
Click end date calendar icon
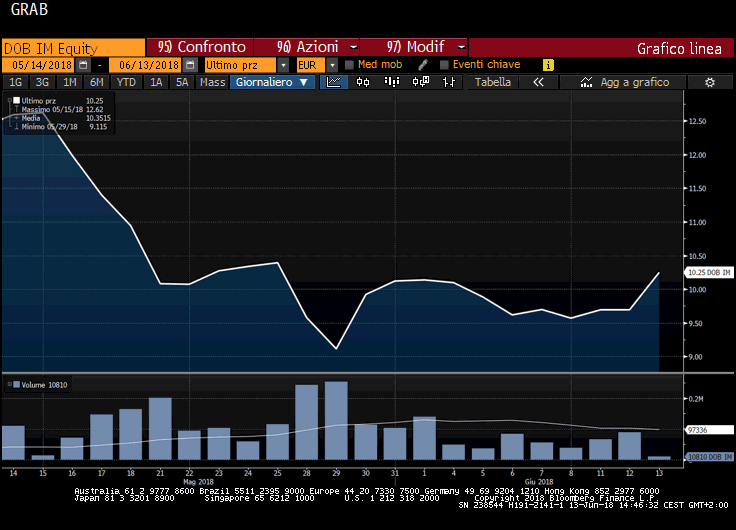[x=189, y=65]
